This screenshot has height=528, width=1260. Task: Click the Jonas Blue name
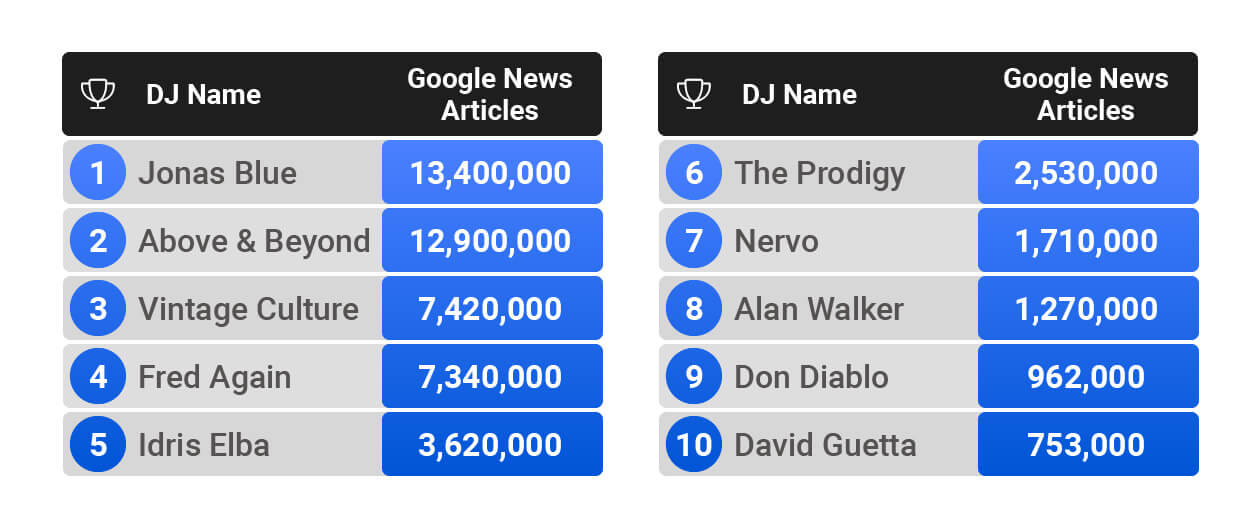pos(217,173)
